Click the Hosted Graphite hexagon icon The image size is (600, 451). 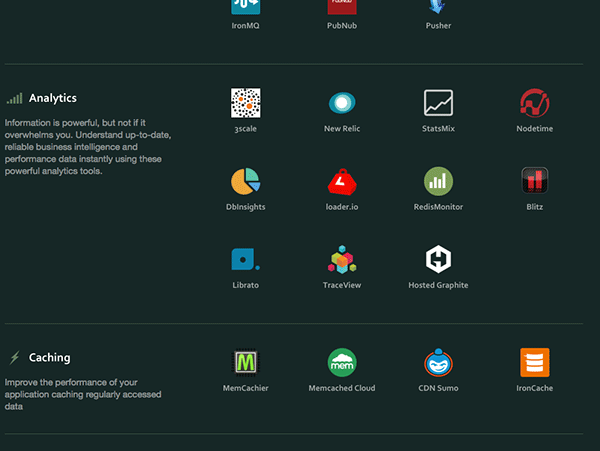coord(438,259)
